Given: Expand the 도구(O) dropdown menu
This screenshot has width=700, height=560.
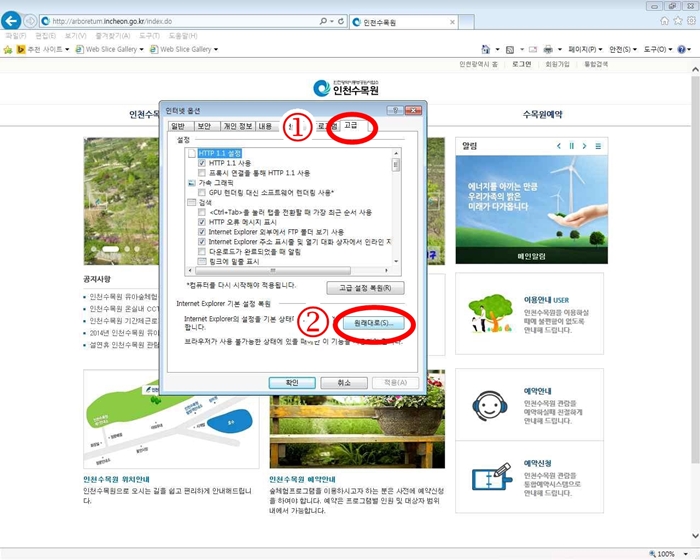Looking at the screenshot, I should [659, 49].
